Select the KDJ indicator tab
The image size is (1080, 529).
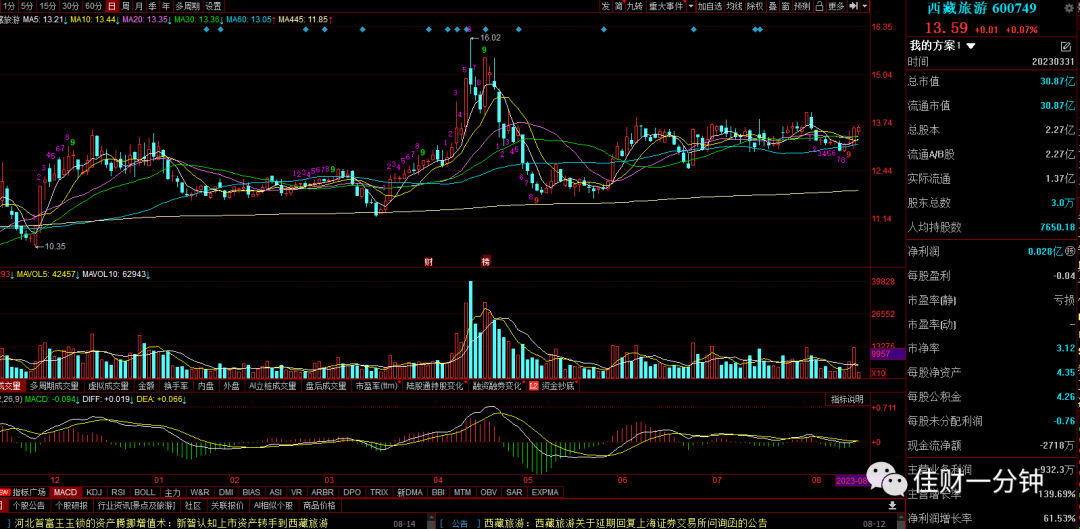[x=94, y=492]
